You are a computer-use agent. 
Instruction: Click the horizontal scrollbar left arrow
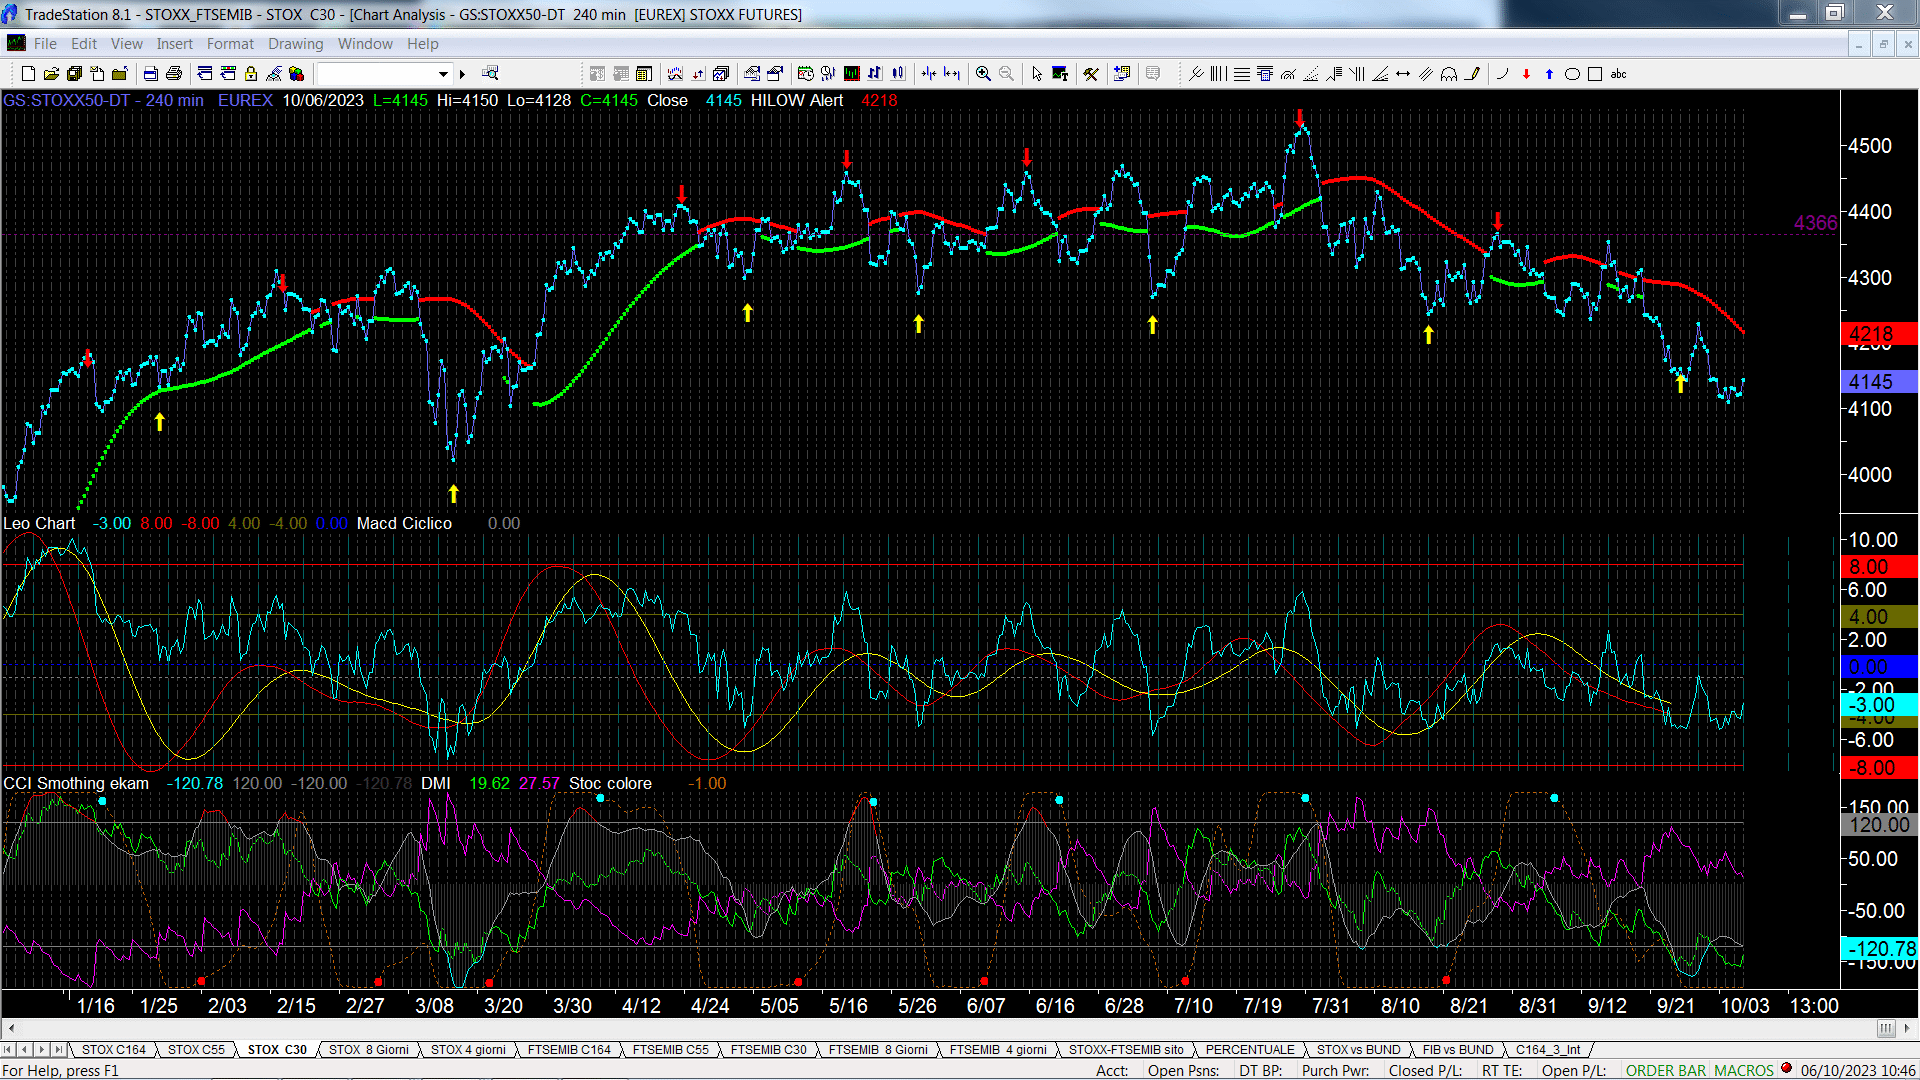click(10, 1028)
